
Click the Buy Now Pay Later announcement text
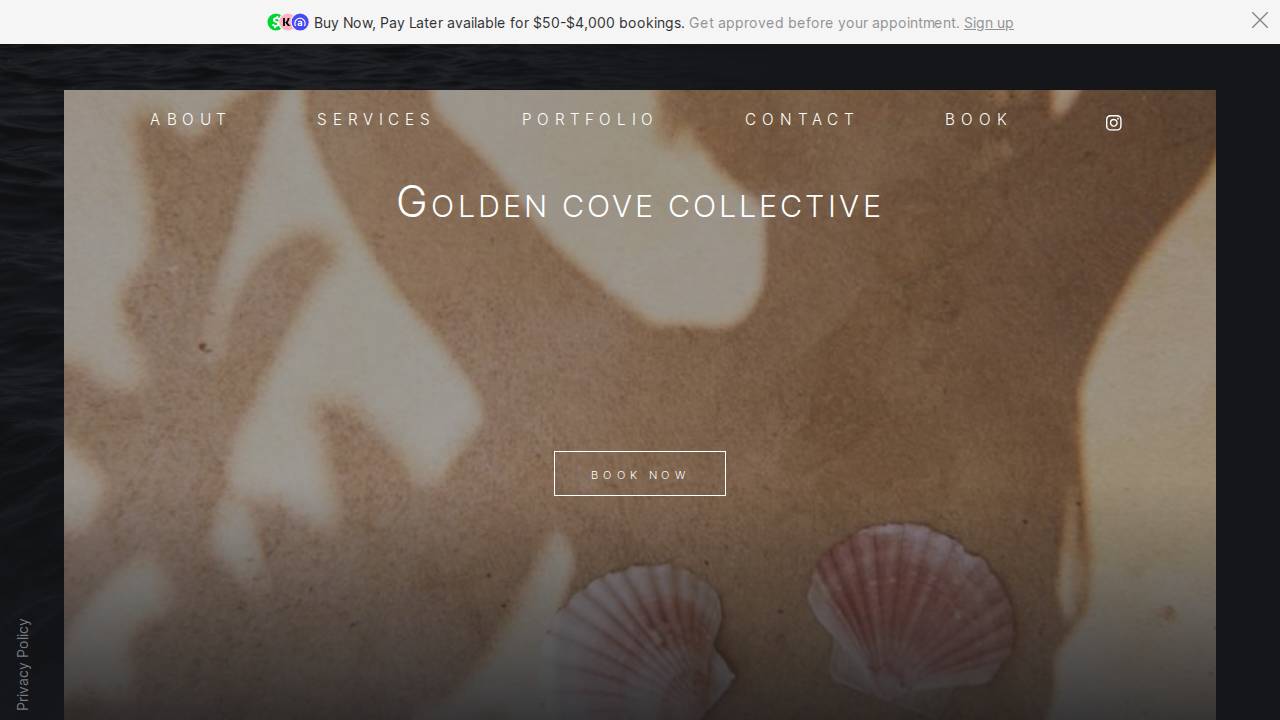(500, 22)
